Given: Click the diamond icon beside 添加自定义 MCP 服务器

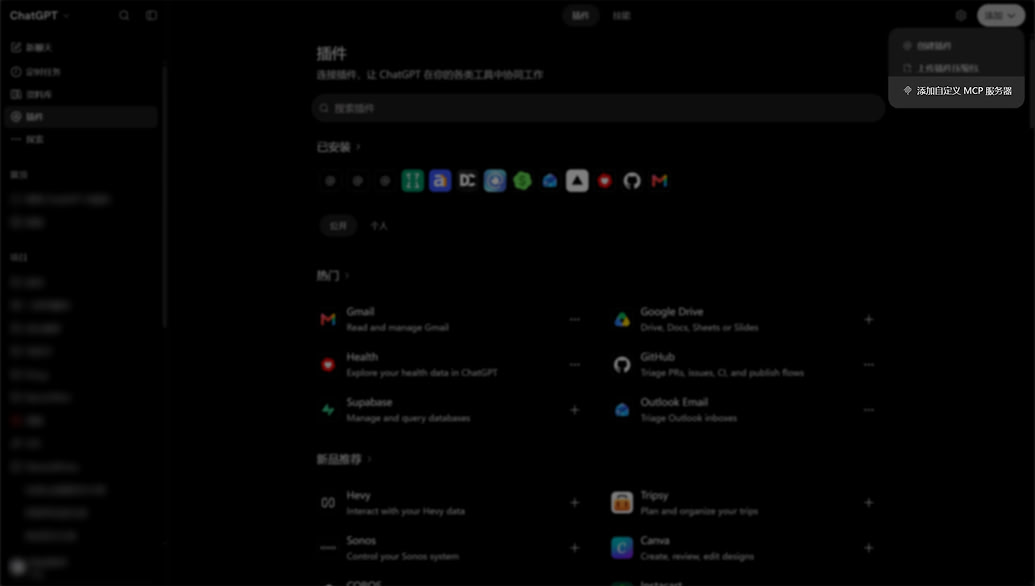Looking at the screenshot, I should click(908, 90).
